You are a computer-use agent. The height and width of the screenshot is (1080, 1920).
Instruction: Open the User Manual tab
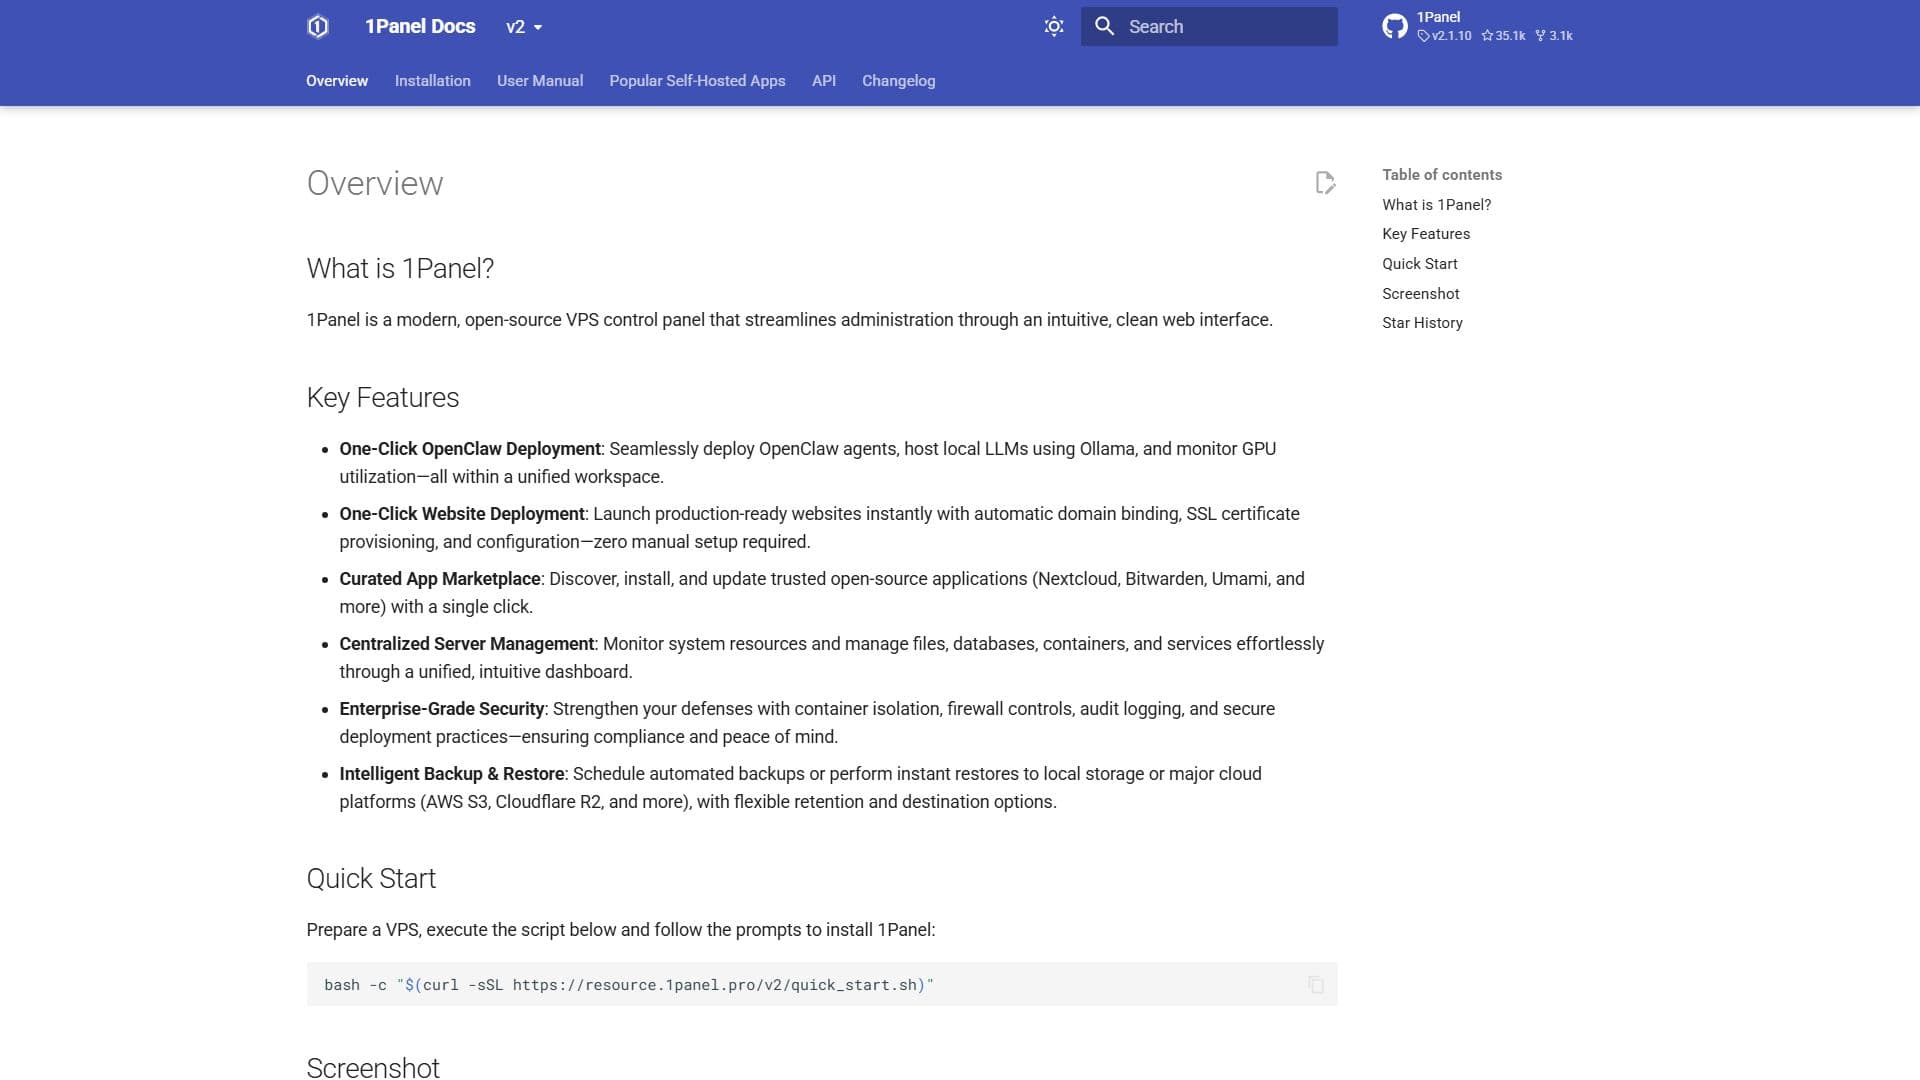[540, 81]
